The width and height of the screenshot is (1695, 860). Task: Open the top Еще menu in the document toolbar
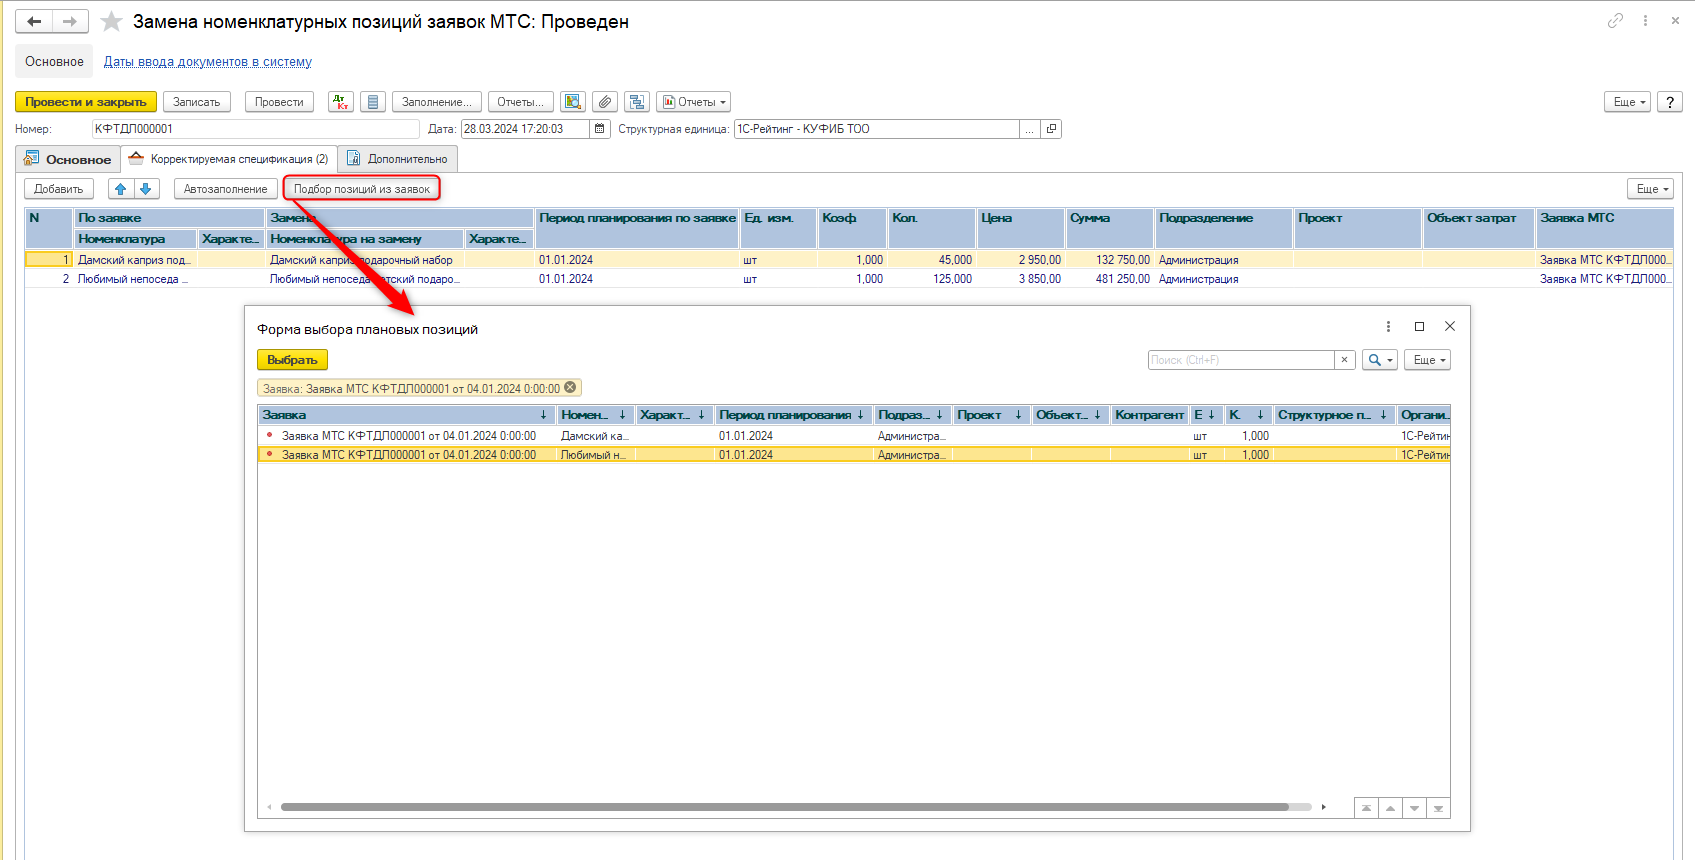tap(1628, 102)
